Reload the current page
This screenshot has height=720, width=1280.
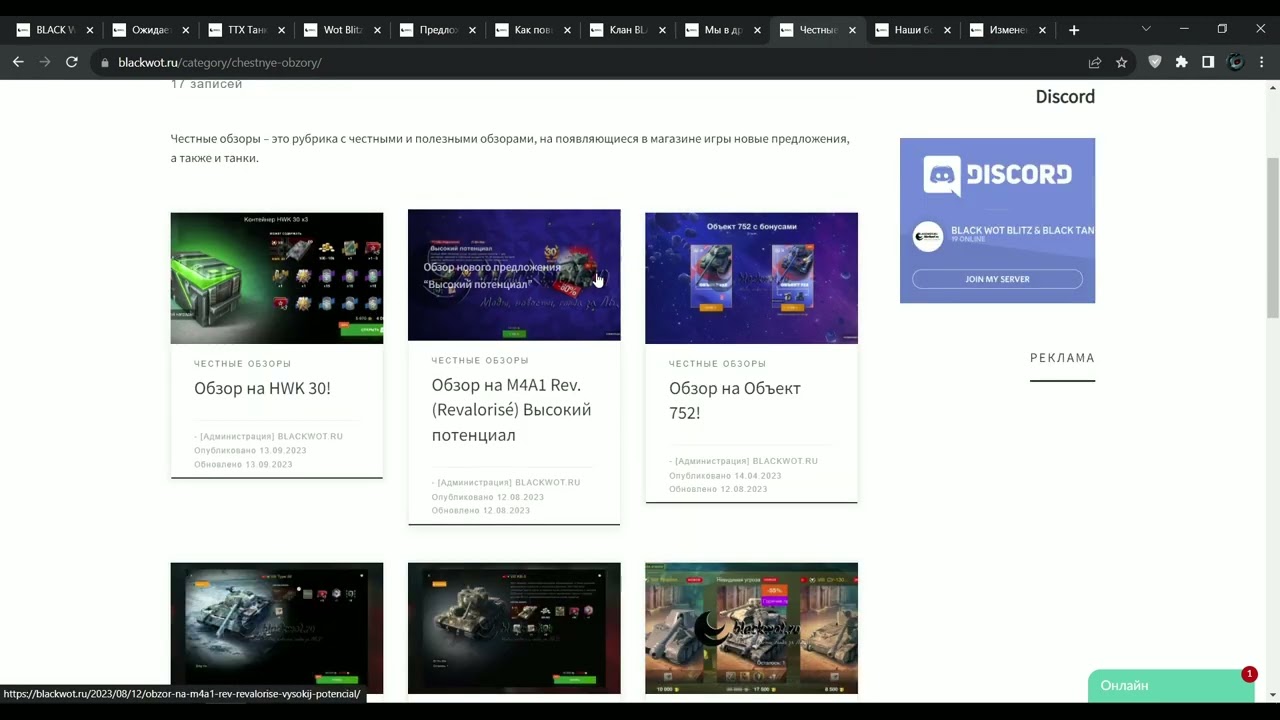[72, 62]
